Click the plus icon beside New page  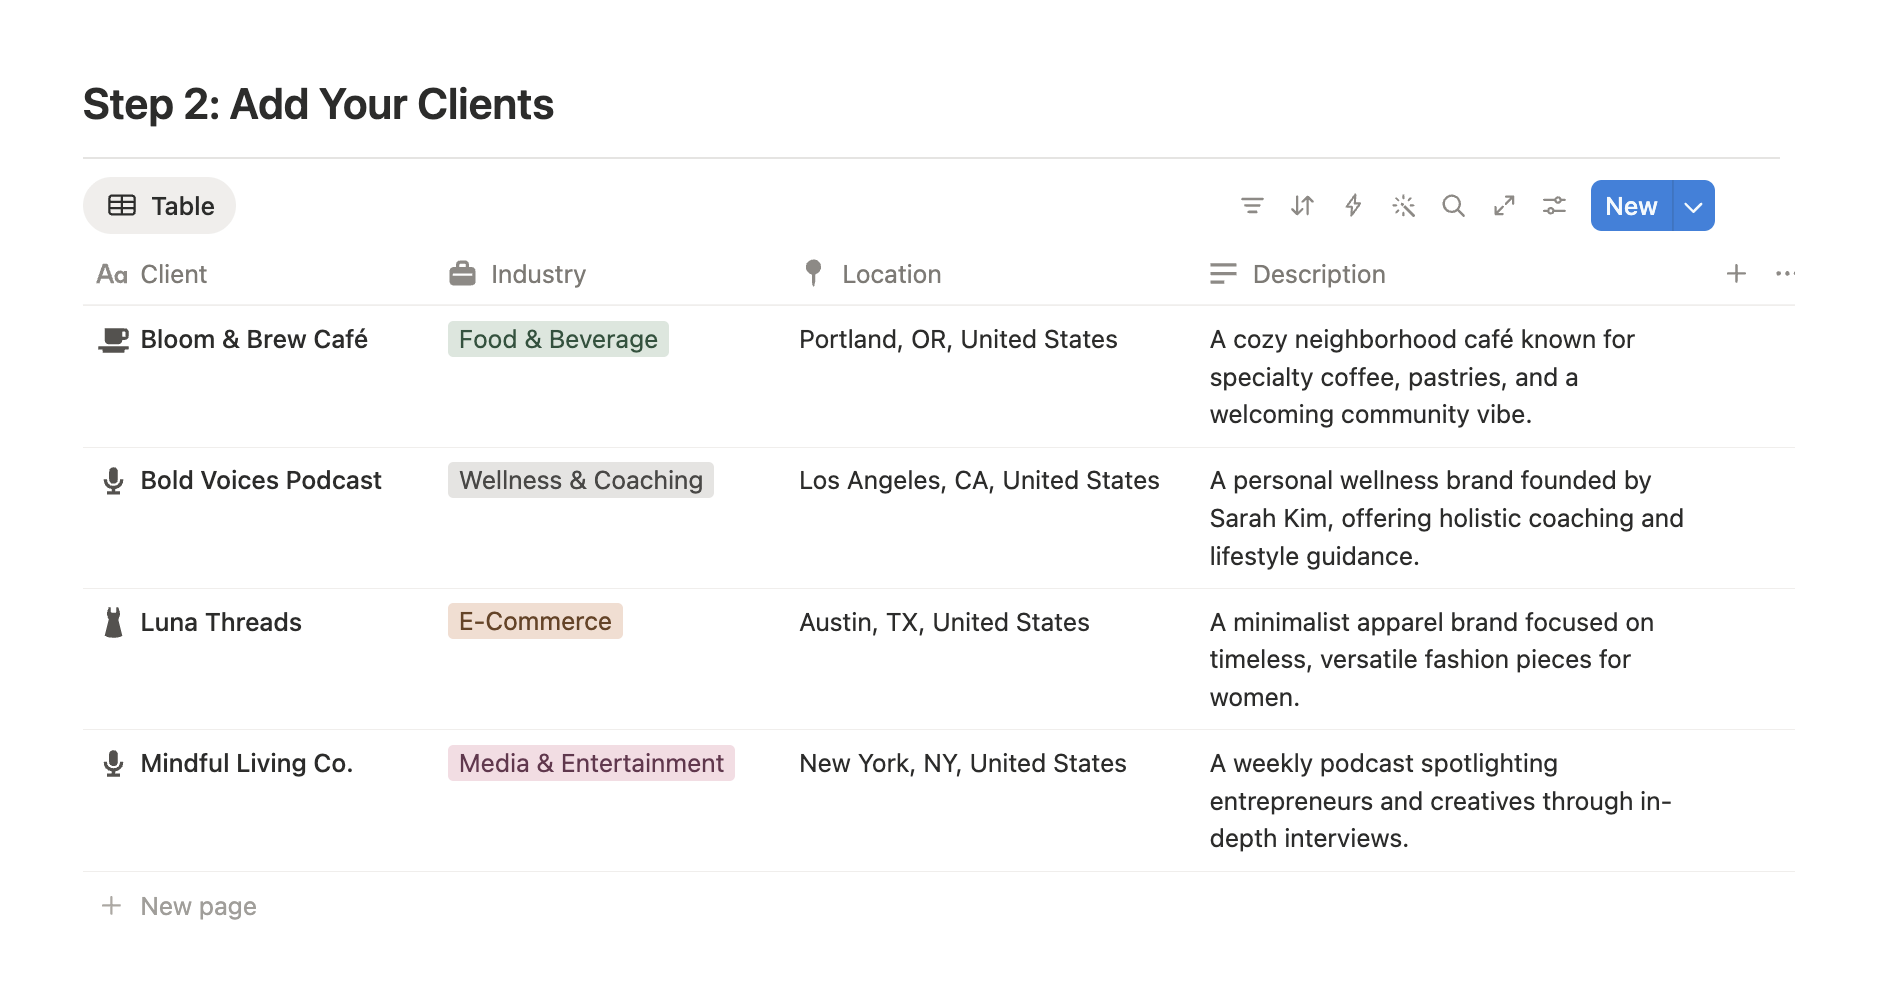pyautogui.click(x=111, y=906)
